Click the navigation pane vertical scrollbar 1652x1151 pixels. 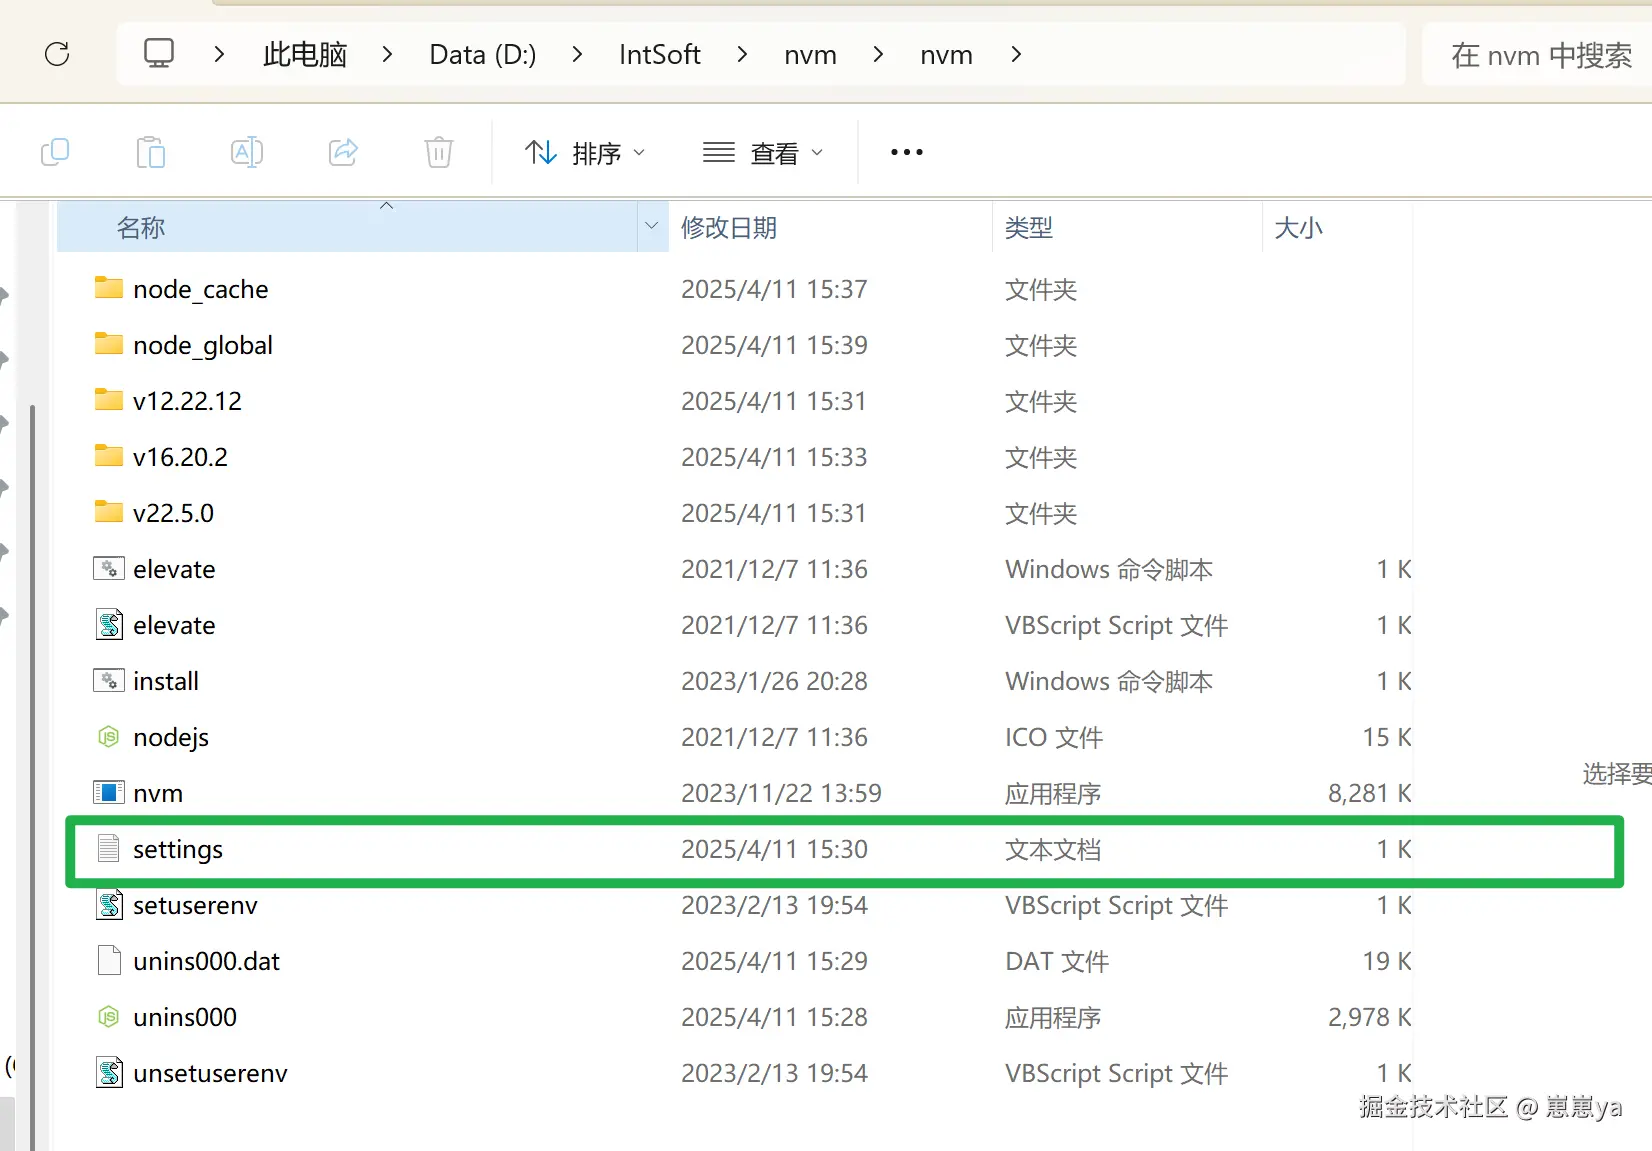click(33, 776)
